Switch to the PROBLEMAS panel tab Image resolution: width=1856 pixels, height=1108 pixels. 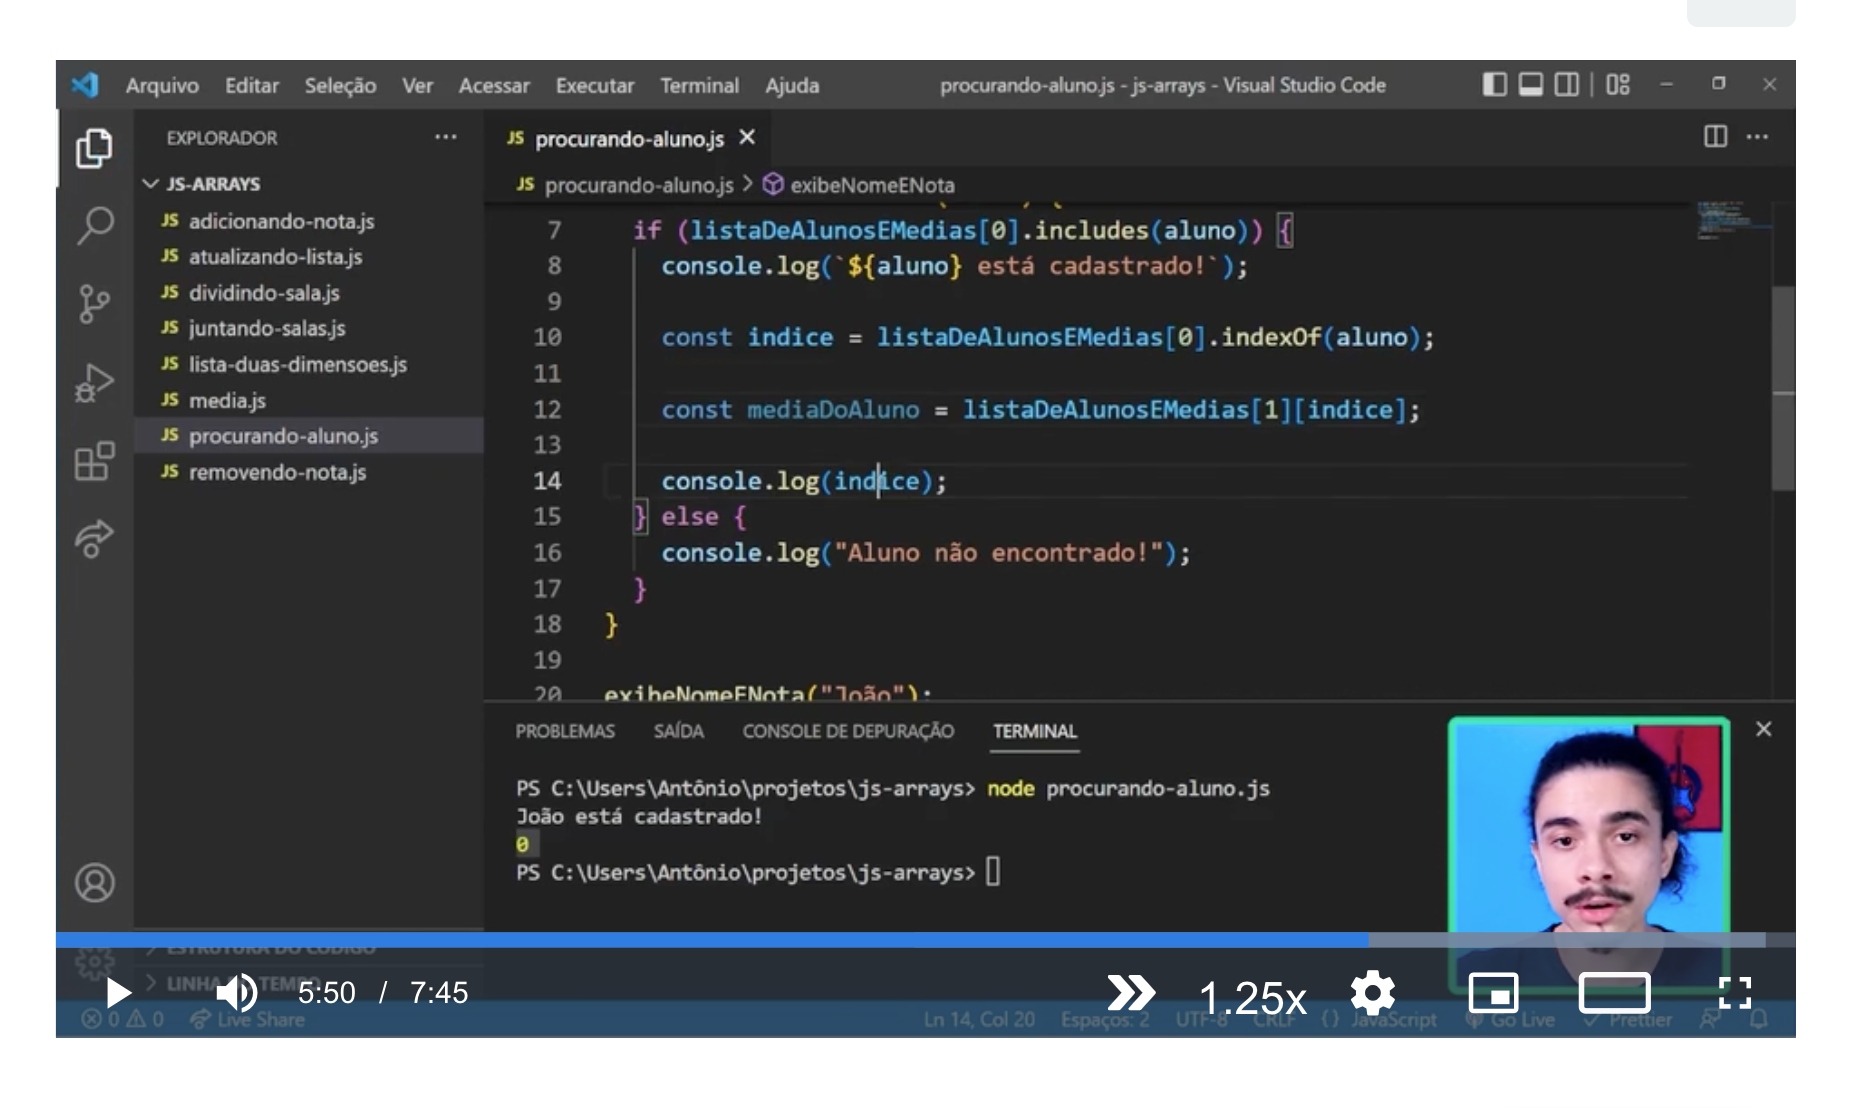point(565,731)
